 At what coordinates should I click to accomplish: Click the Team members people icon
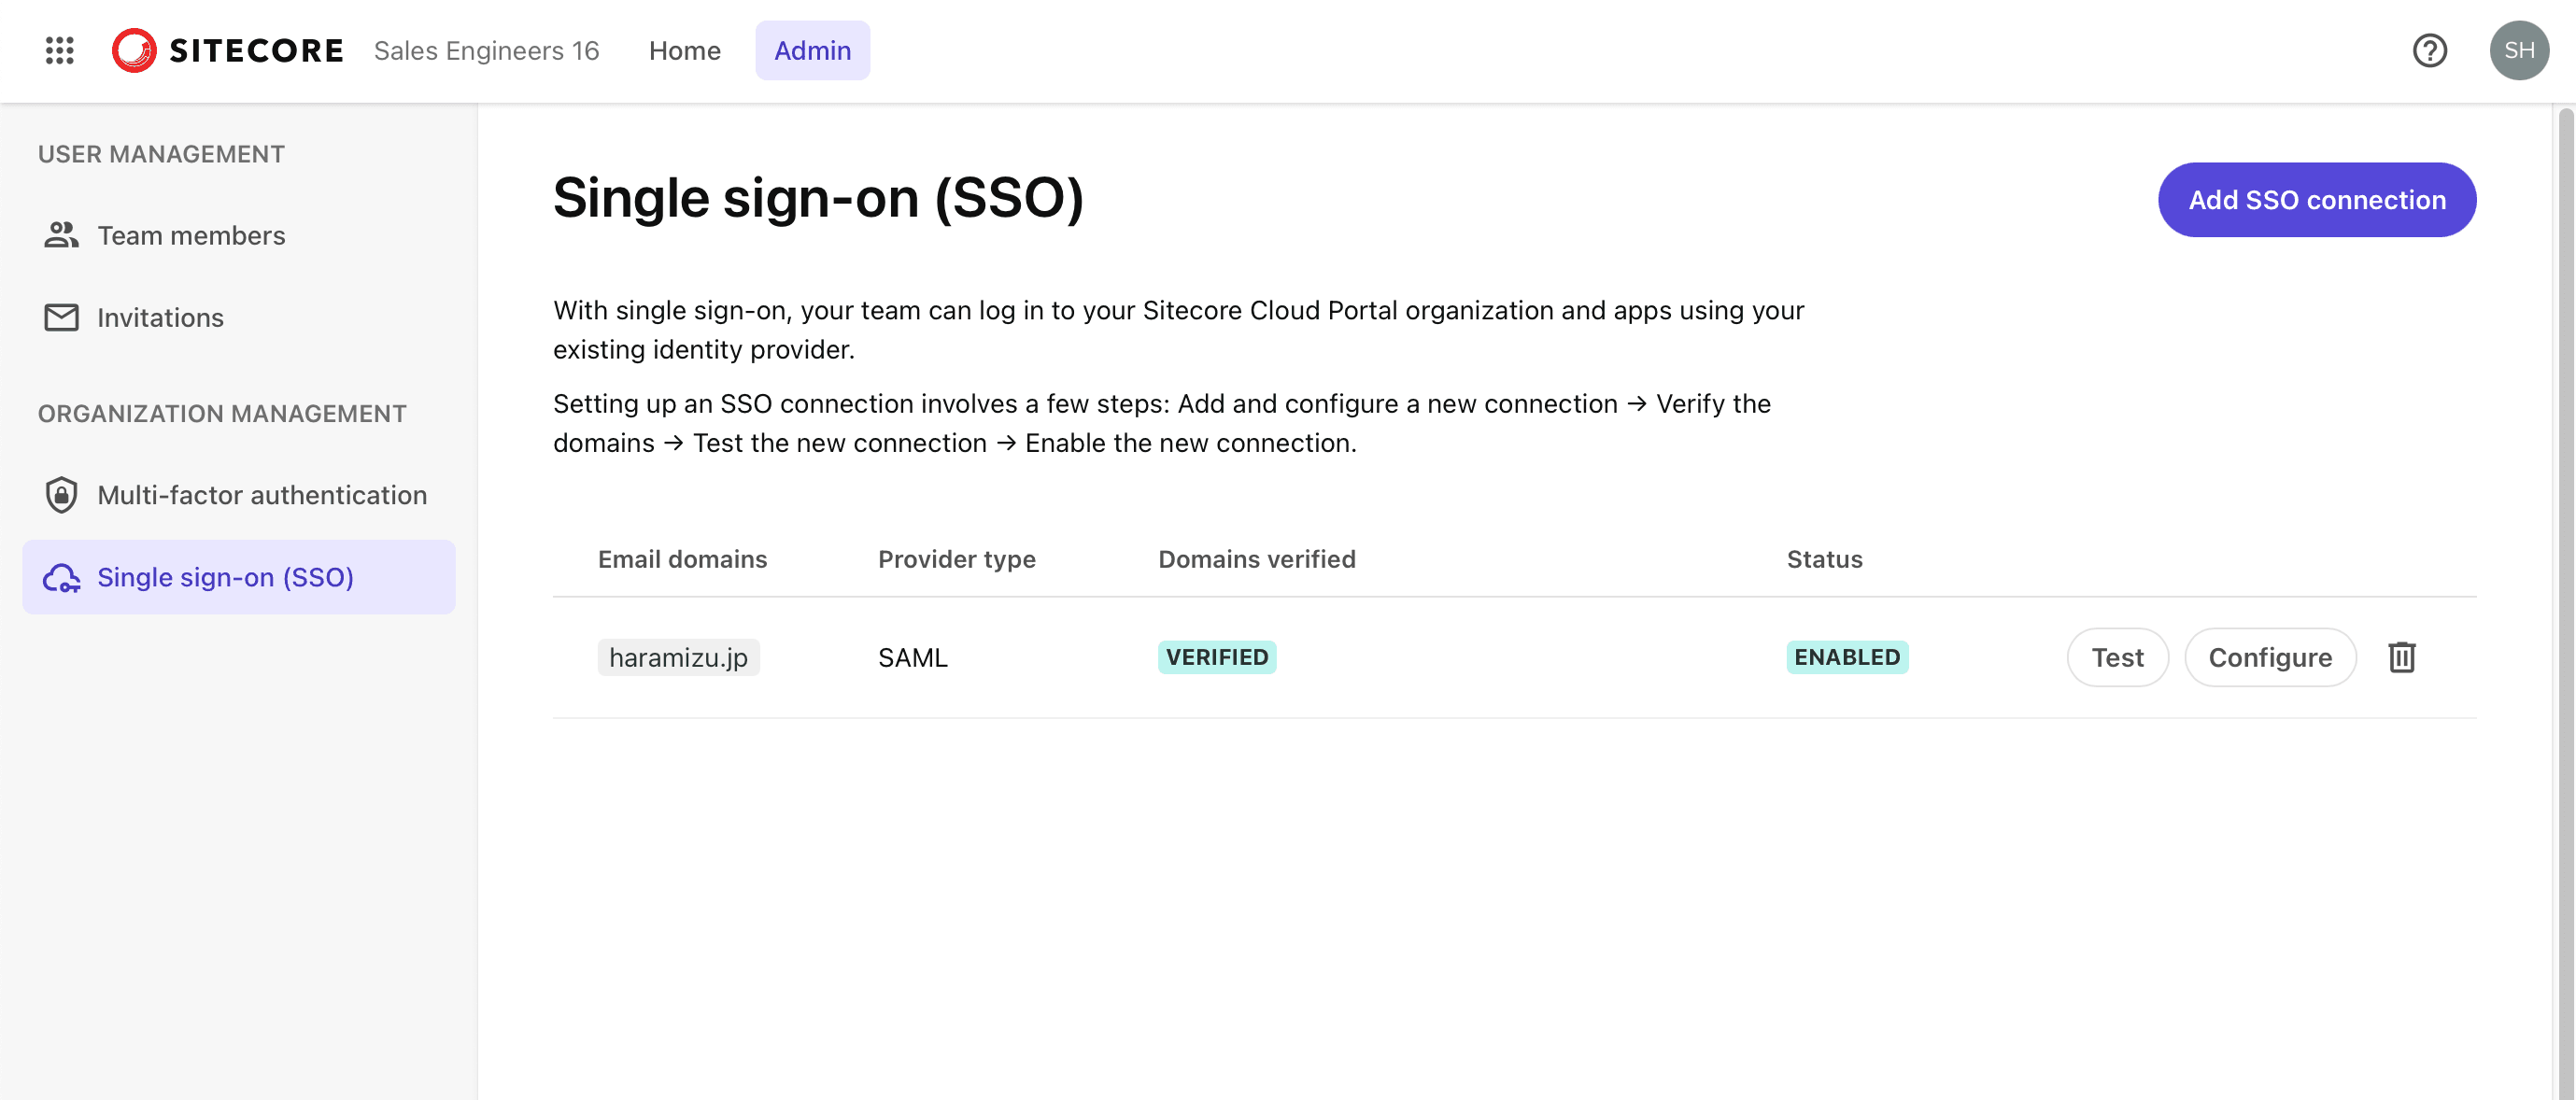pos(61,235)
